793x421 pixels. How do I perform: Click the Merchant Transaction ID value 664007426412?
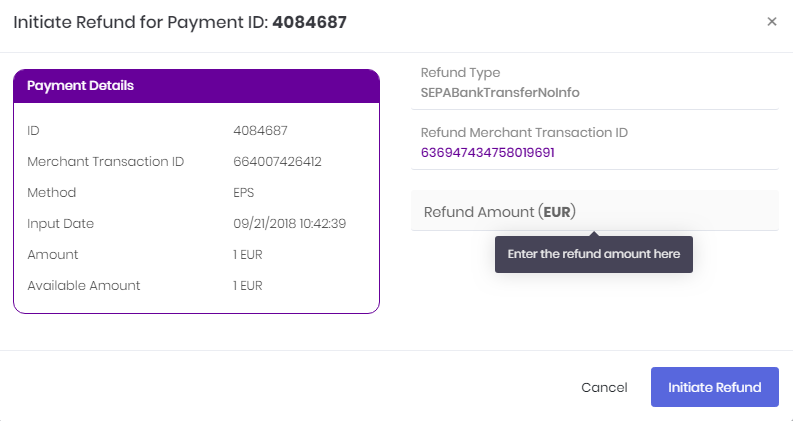(277, 162)
